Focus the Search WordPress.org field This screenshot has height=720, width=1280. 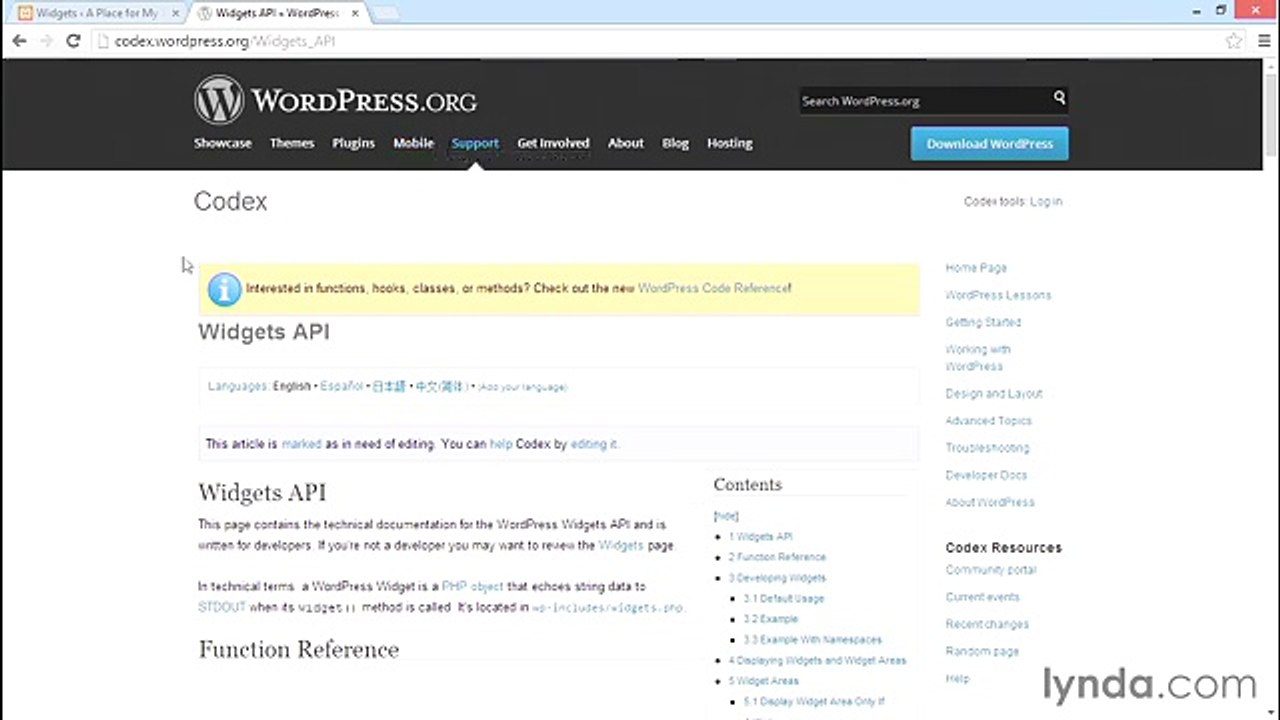923,101
